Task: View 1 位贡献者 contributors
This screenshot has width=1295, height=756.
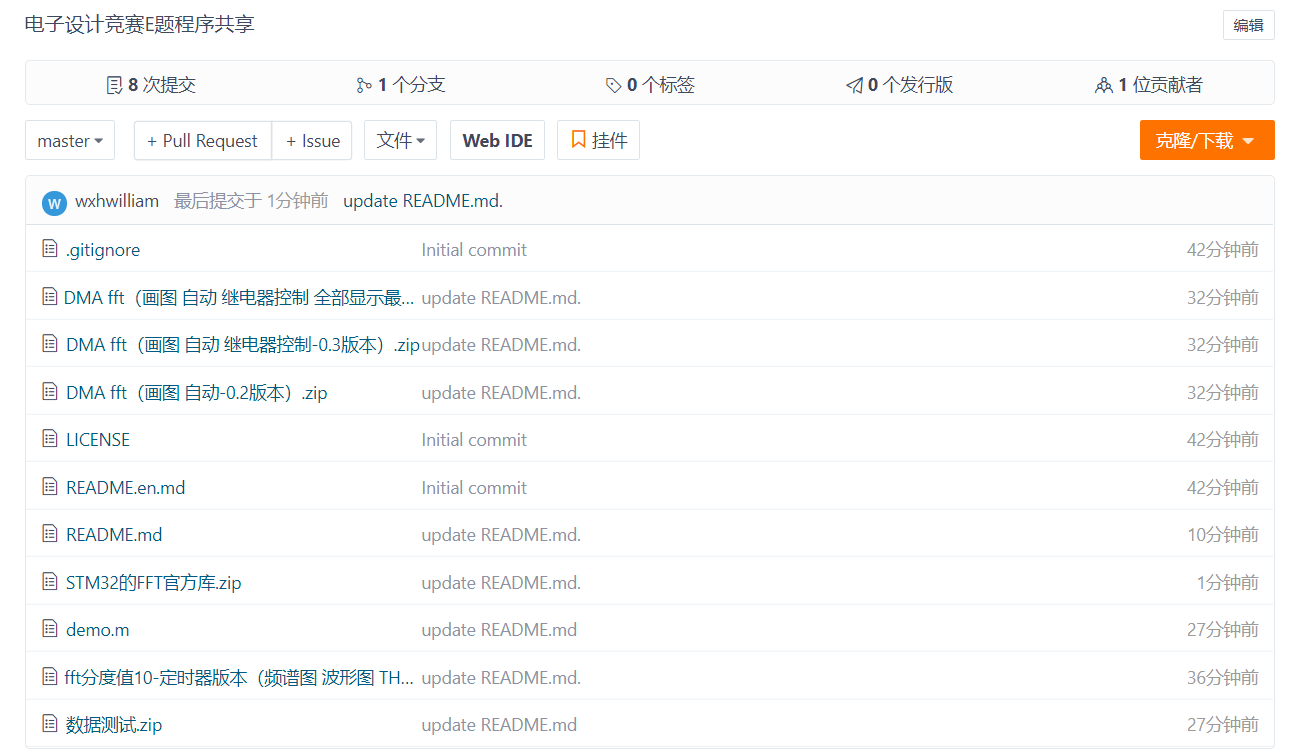Action: pyautogui.click(x=1149, y=85)
